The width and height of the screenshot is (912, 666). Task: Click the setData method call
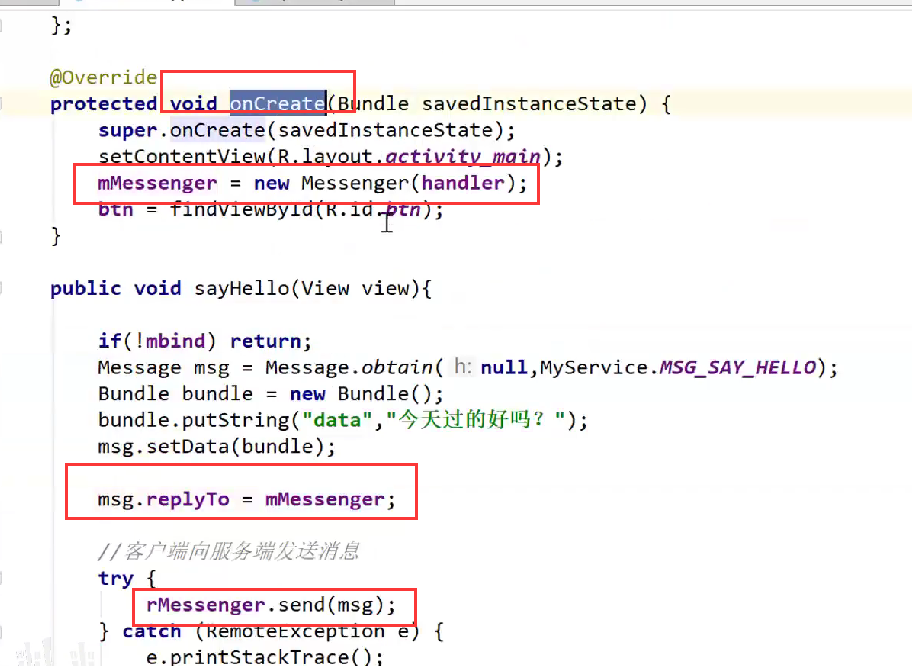tap(188, 447)
